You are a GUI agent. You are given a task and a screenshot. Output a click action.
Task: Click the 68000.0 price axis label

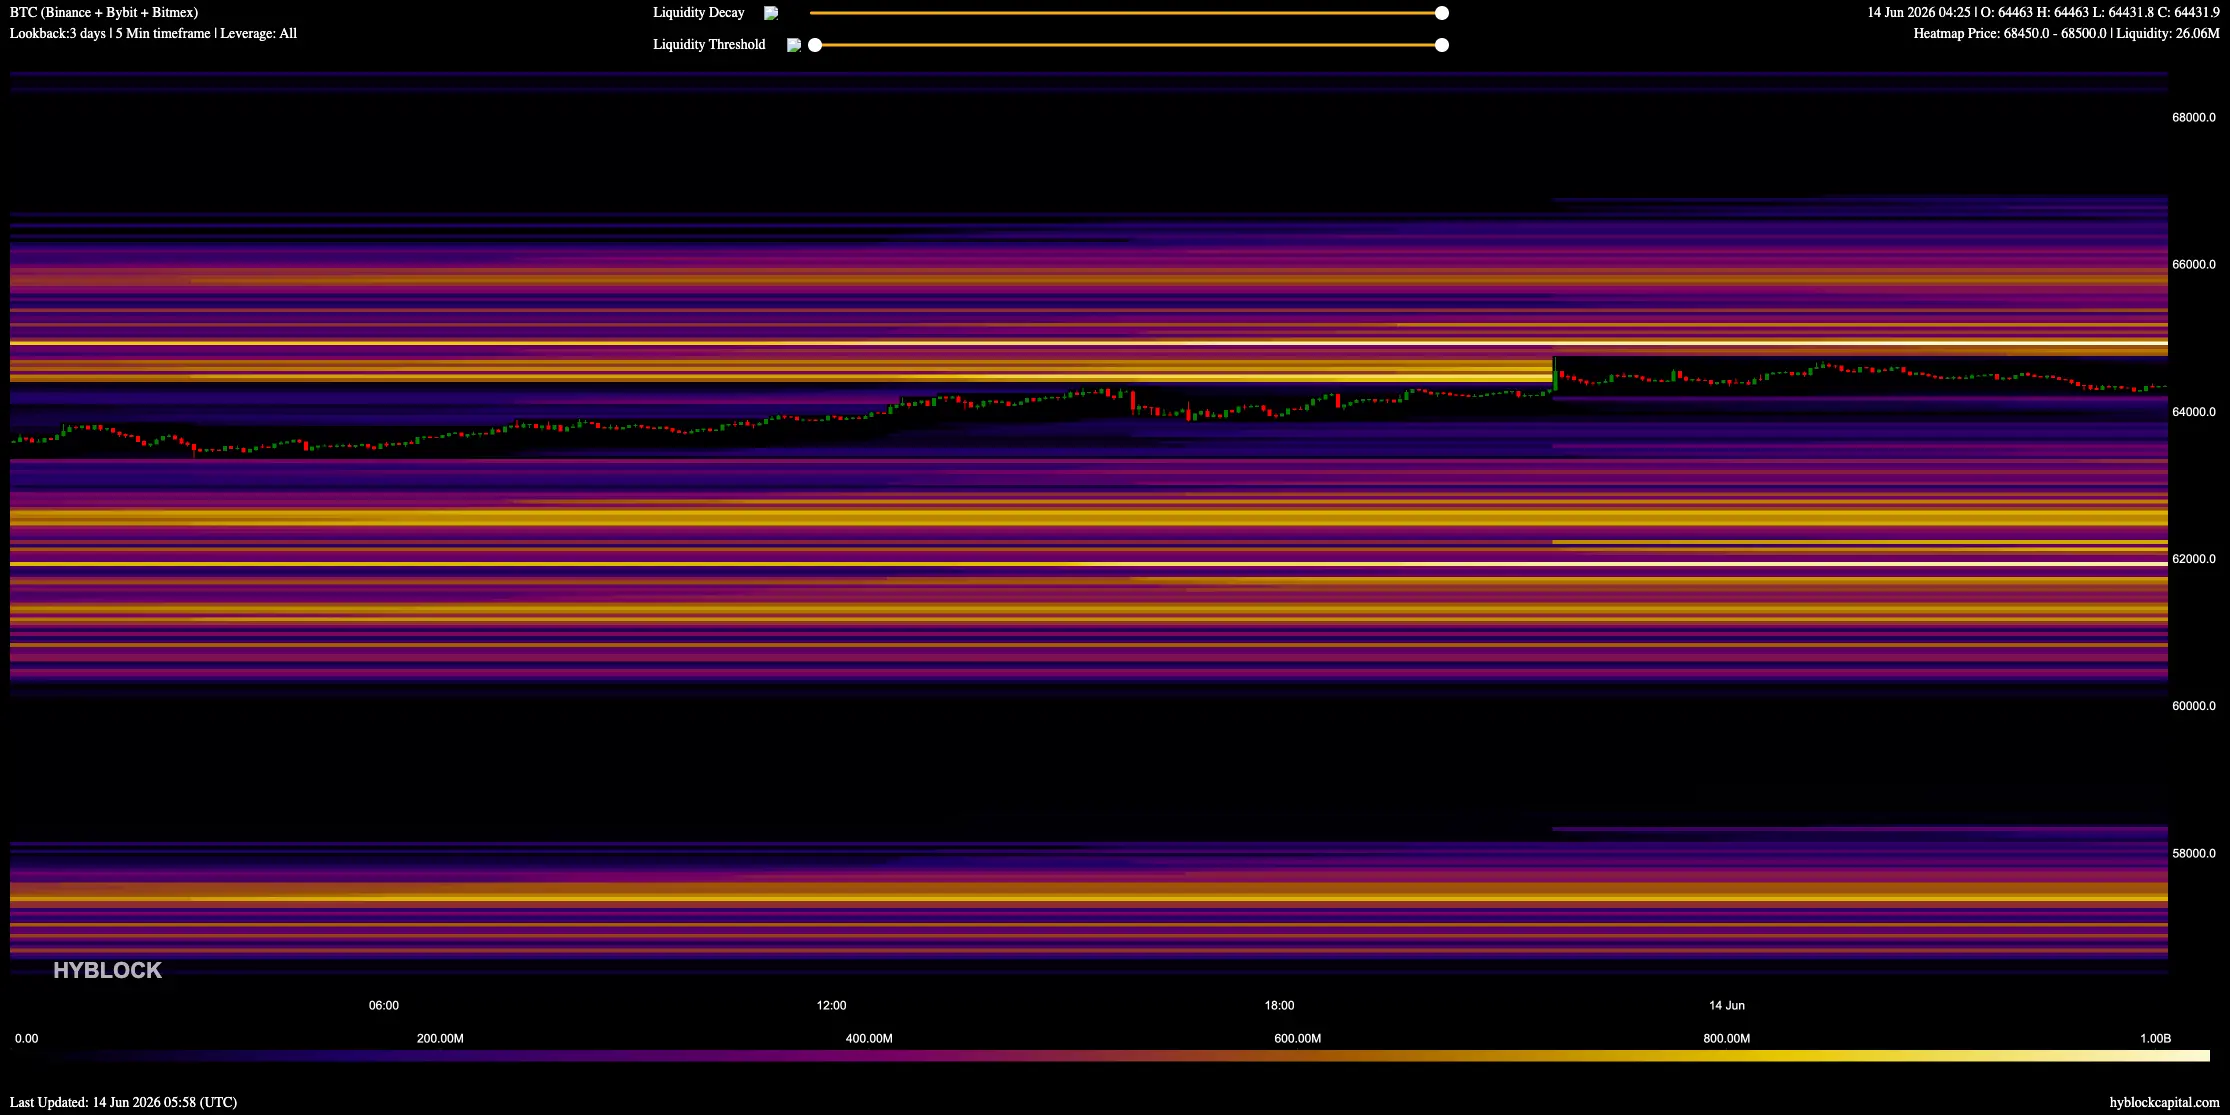(x=2193, y=117)
